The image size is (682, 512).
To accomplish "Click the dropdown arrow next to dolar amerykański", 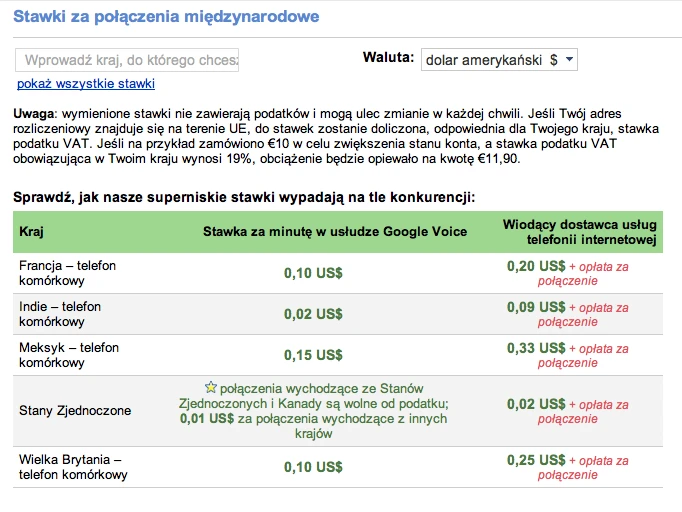I will click(569, 60).
